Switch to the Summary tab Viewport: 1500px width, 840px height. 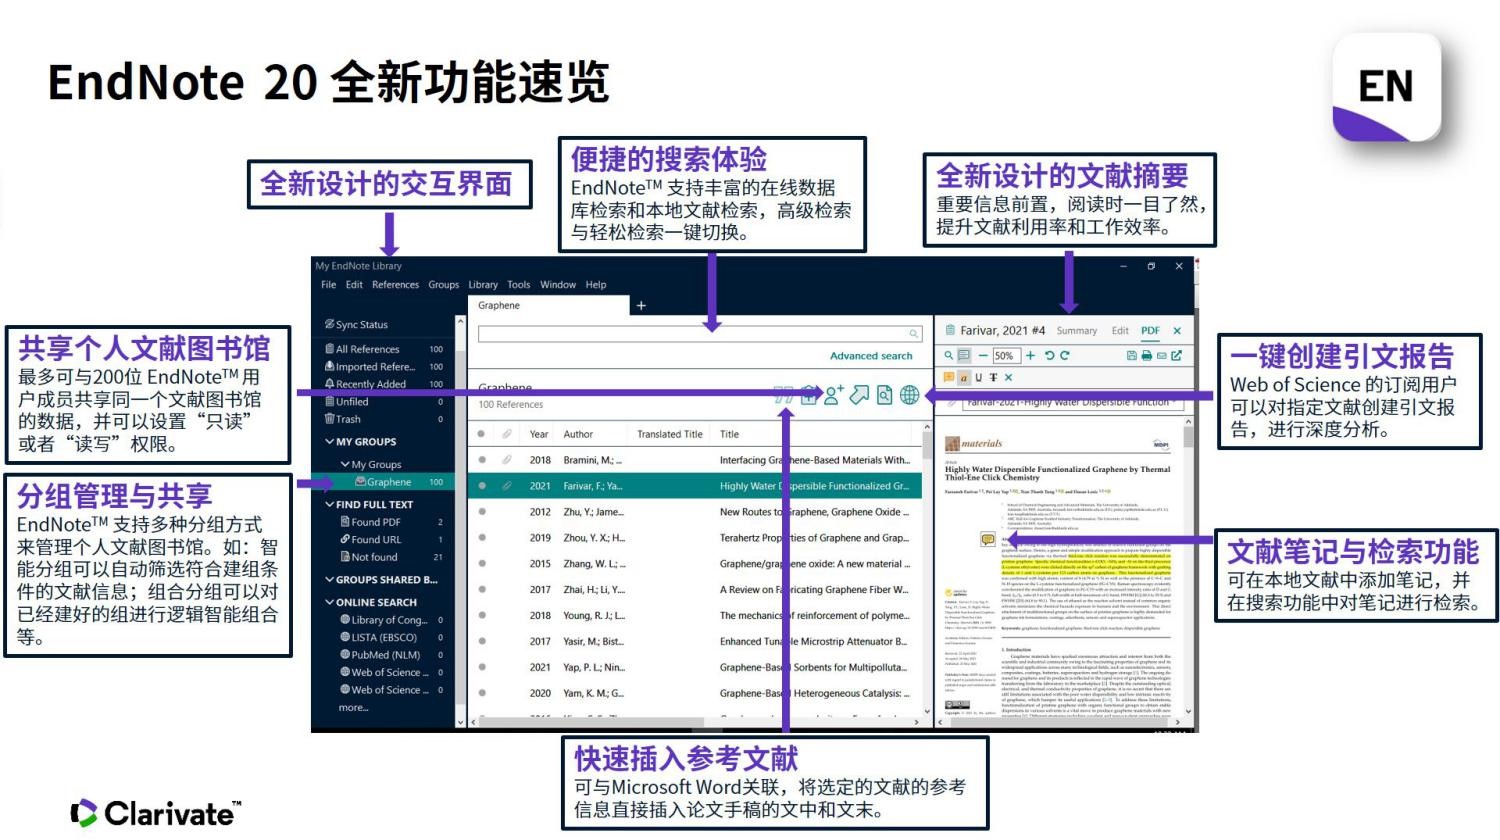[x=1076, y=331]
